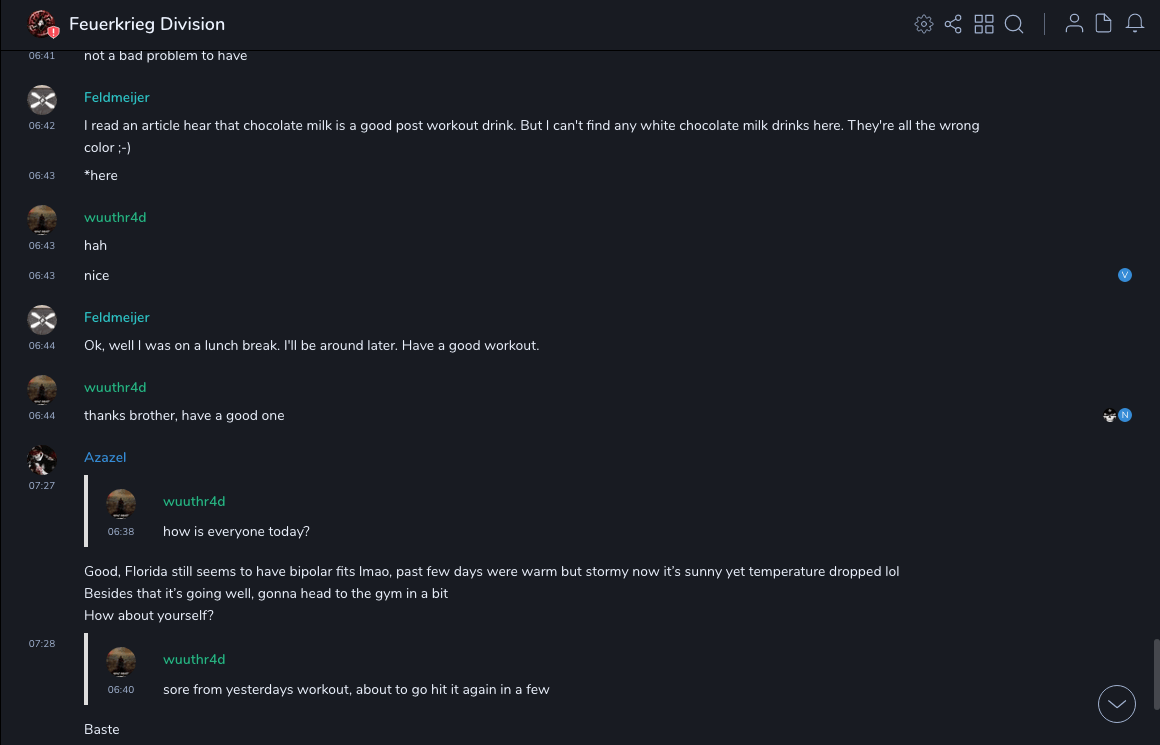Click the search magnifier icon
The width and height of the screenshot is (1160, 745).
(1014, 24)
